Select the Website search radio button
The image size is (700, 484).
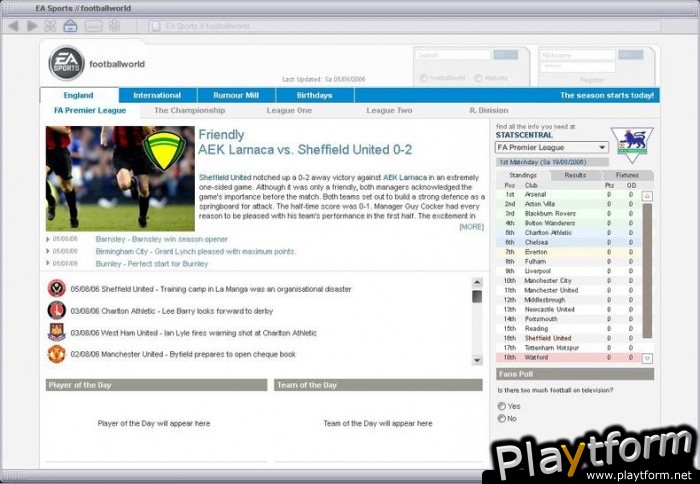pos(478,78)
